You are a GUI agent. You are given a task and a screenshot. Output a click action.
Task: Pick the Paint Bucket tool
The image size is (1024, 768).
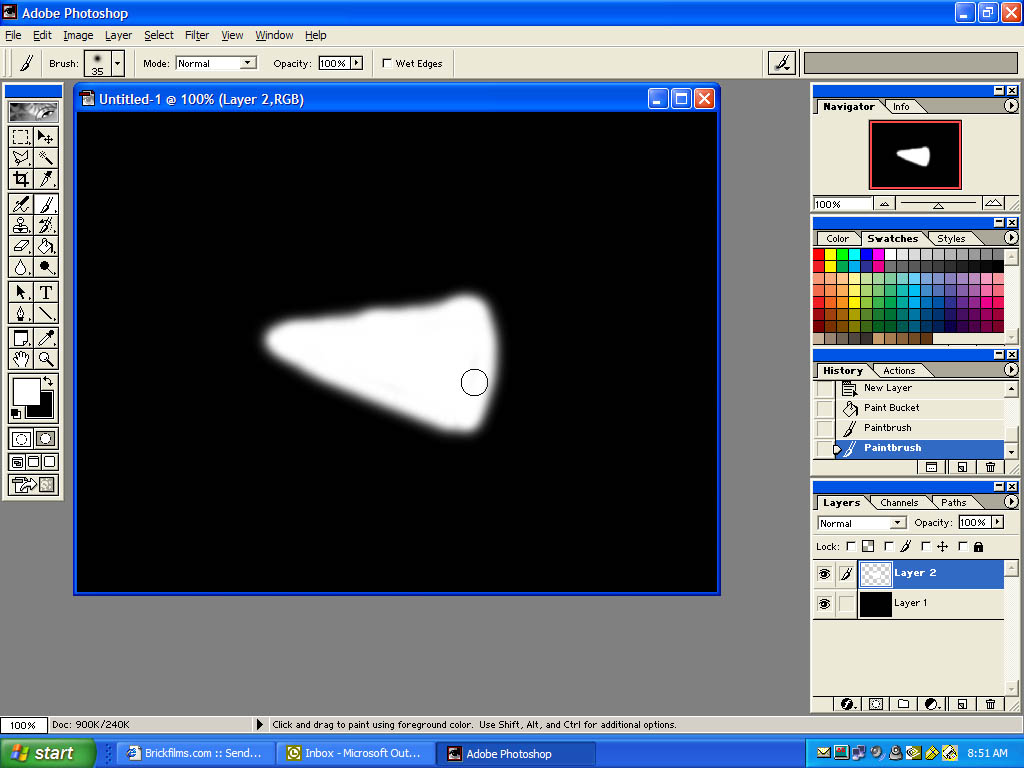[x=46, y=246]
